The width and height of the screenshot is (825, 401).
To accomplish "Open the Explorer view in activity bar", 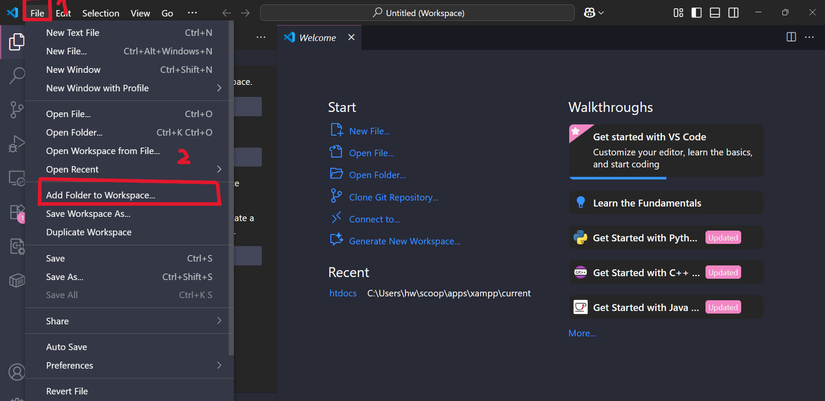I will pyautogui.click(x=16, y=42).
